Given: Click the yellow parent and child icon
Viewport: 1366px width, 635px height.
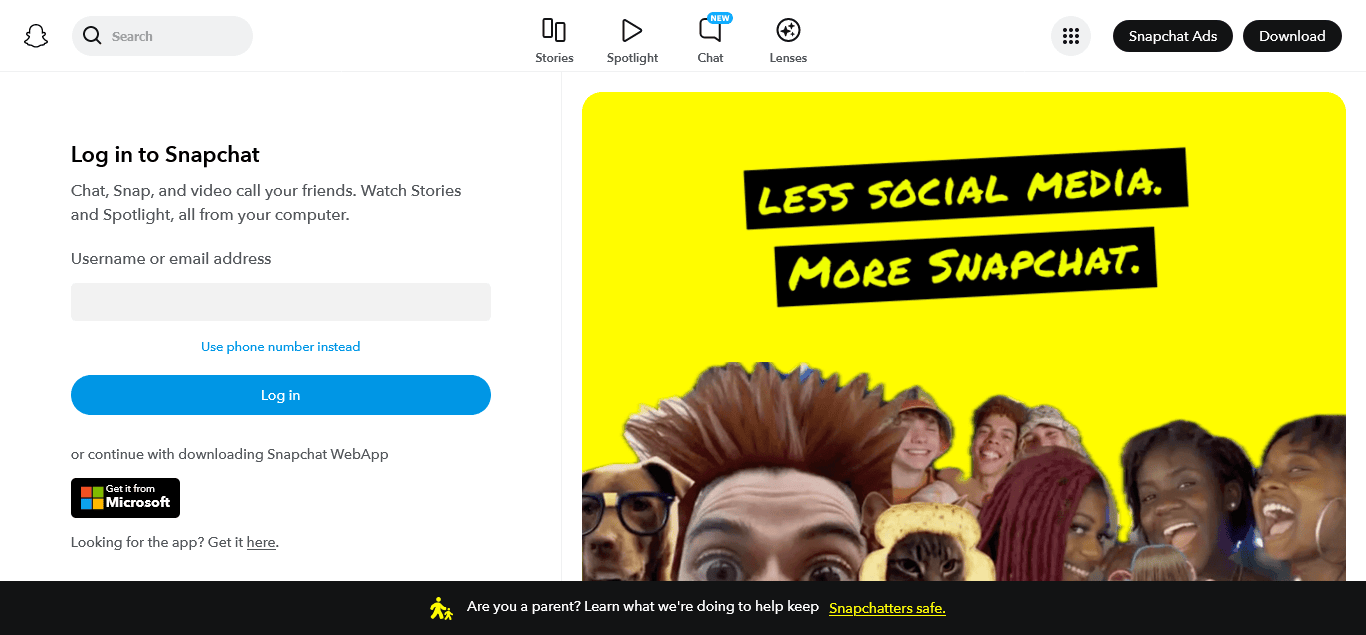Looking at the screenshot, I should click(x=441, y=608).
